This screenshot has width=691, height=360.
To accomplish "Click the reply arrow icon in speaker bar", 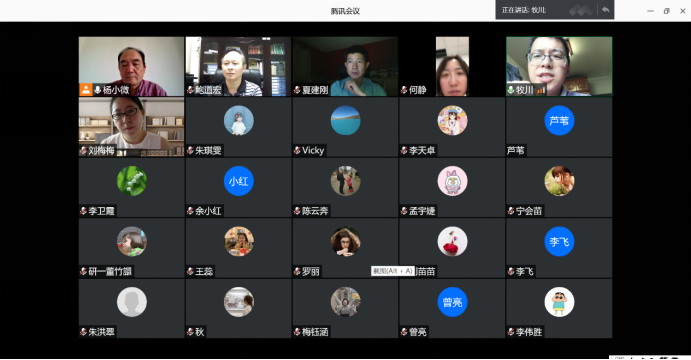I will 606,10.
